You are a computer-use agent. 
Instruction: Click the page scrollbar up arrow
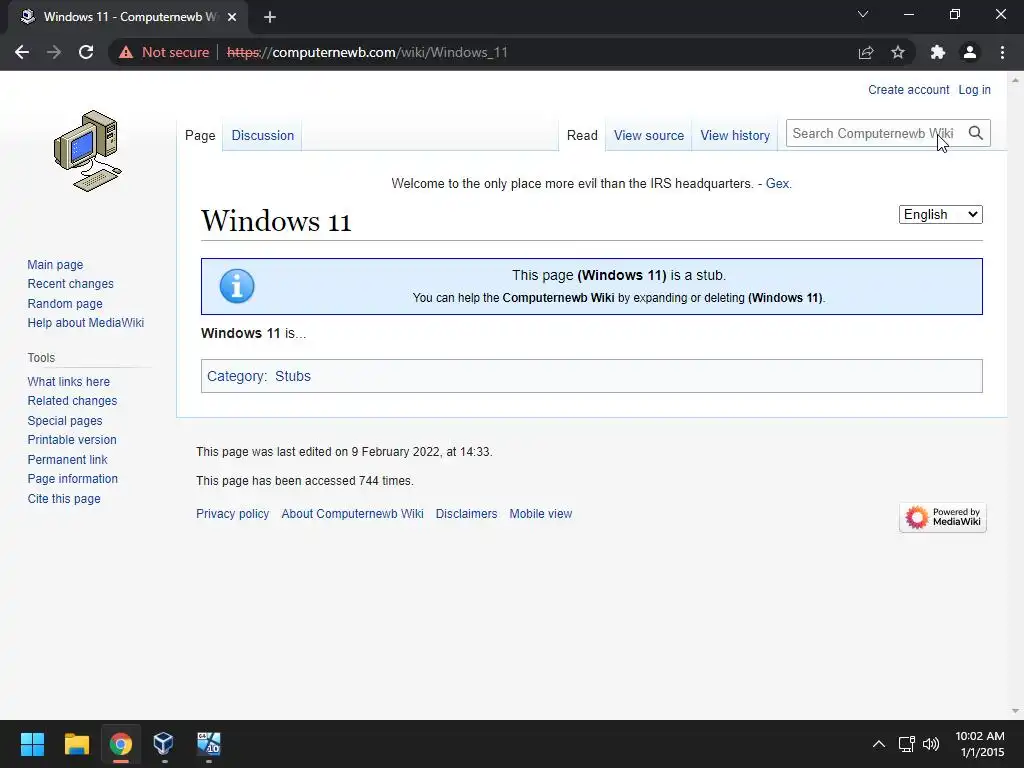tap(1015, 80)
